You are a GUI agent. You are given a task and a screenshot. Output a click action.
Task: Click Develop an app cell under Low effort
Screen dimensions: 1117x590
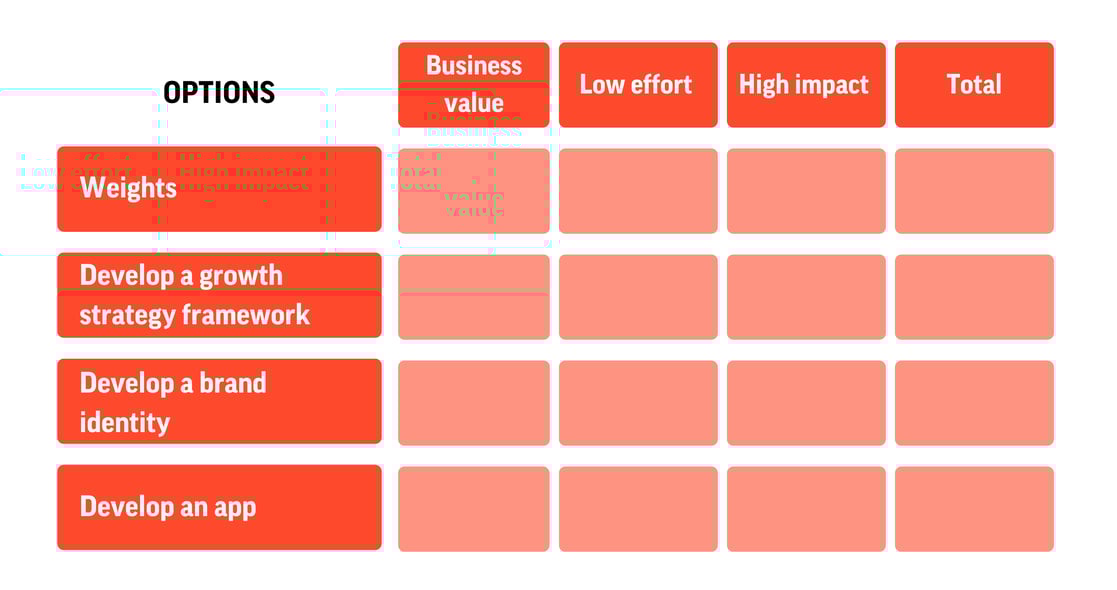pyautogui.click(x=638, y=509)
